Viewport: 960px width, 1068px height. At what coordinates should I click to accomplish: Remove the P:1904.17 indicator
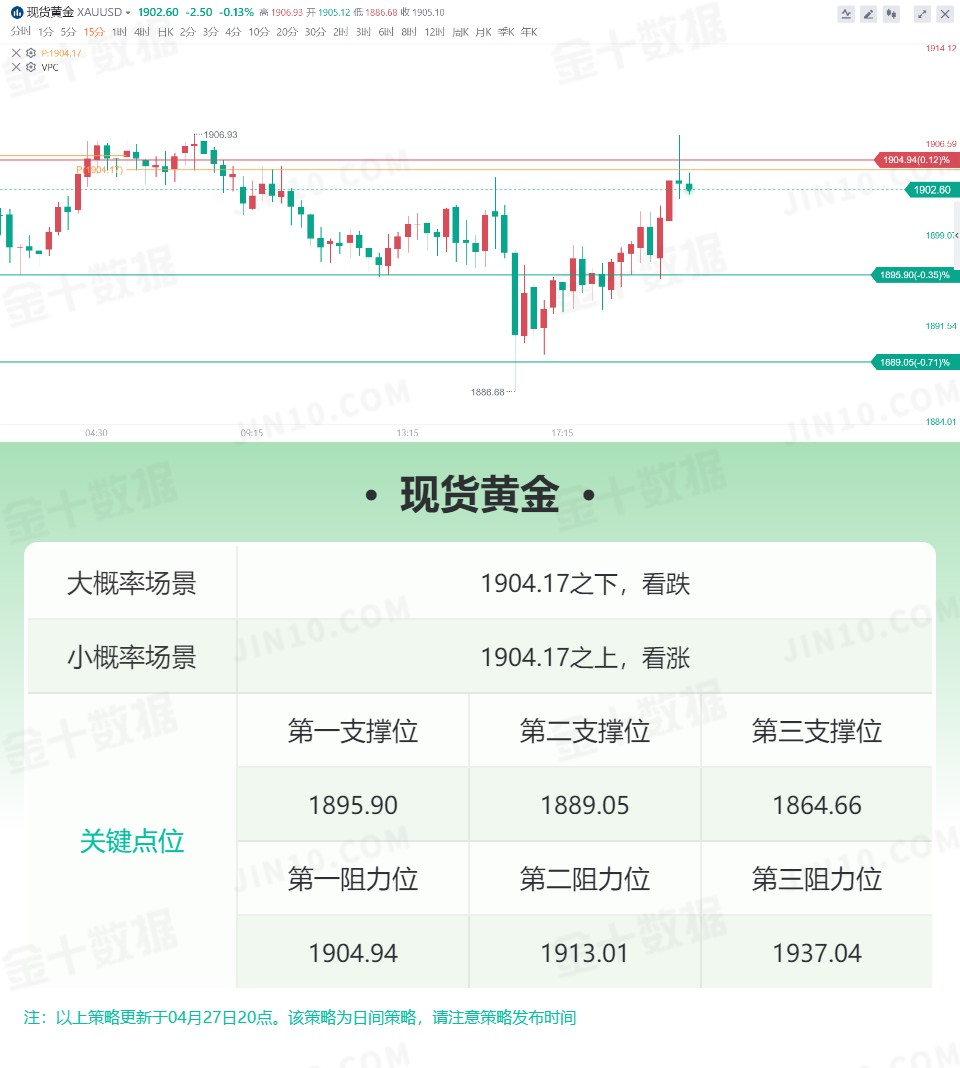coord(16,52)
